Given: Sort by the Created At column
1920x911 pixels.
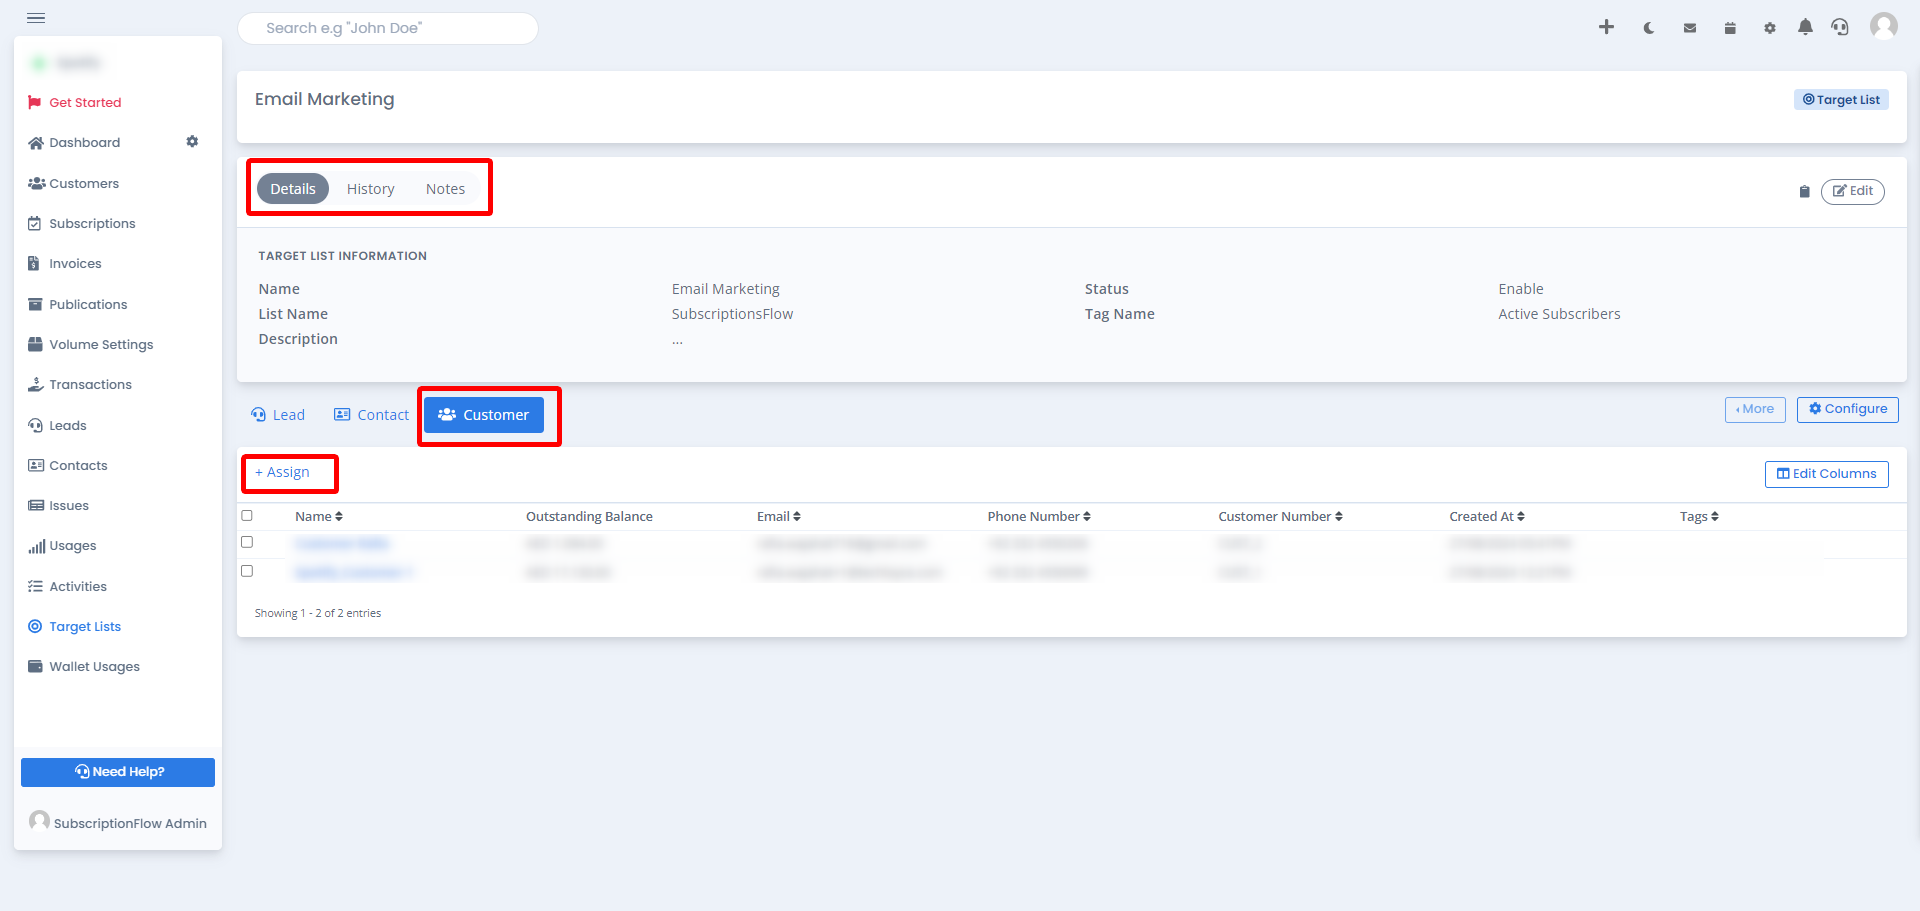Looking at the screenshot, I should pos(1487,517).
